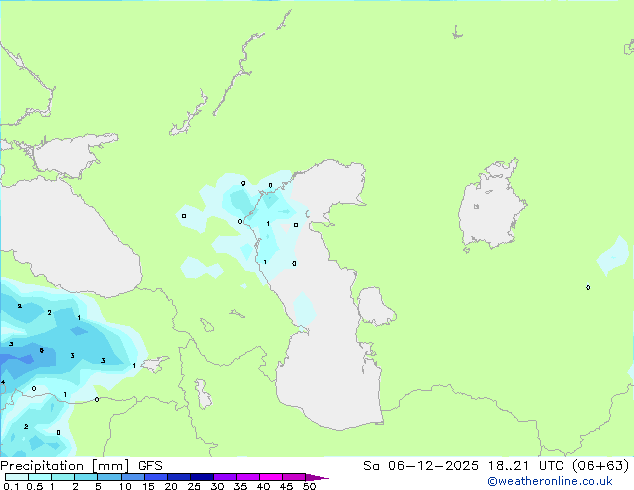
Task: Click the legend value label '45'
Action: pyautogui.click(x=286, y=486)
